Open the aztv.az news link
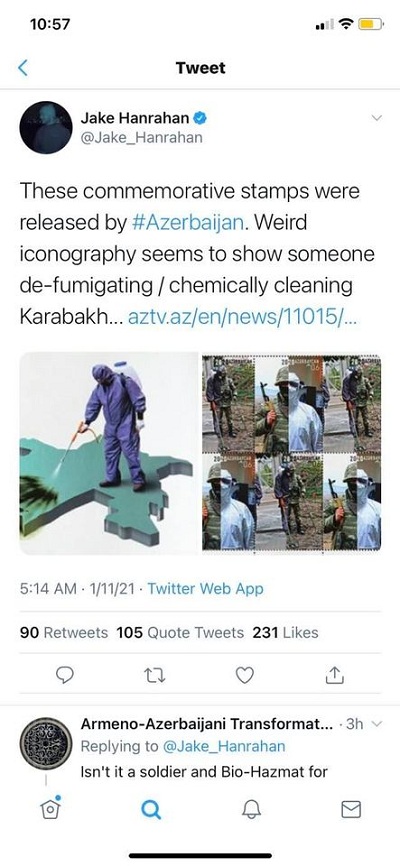The width and height of the screenshot is (400, 866). tap(241, 318)
